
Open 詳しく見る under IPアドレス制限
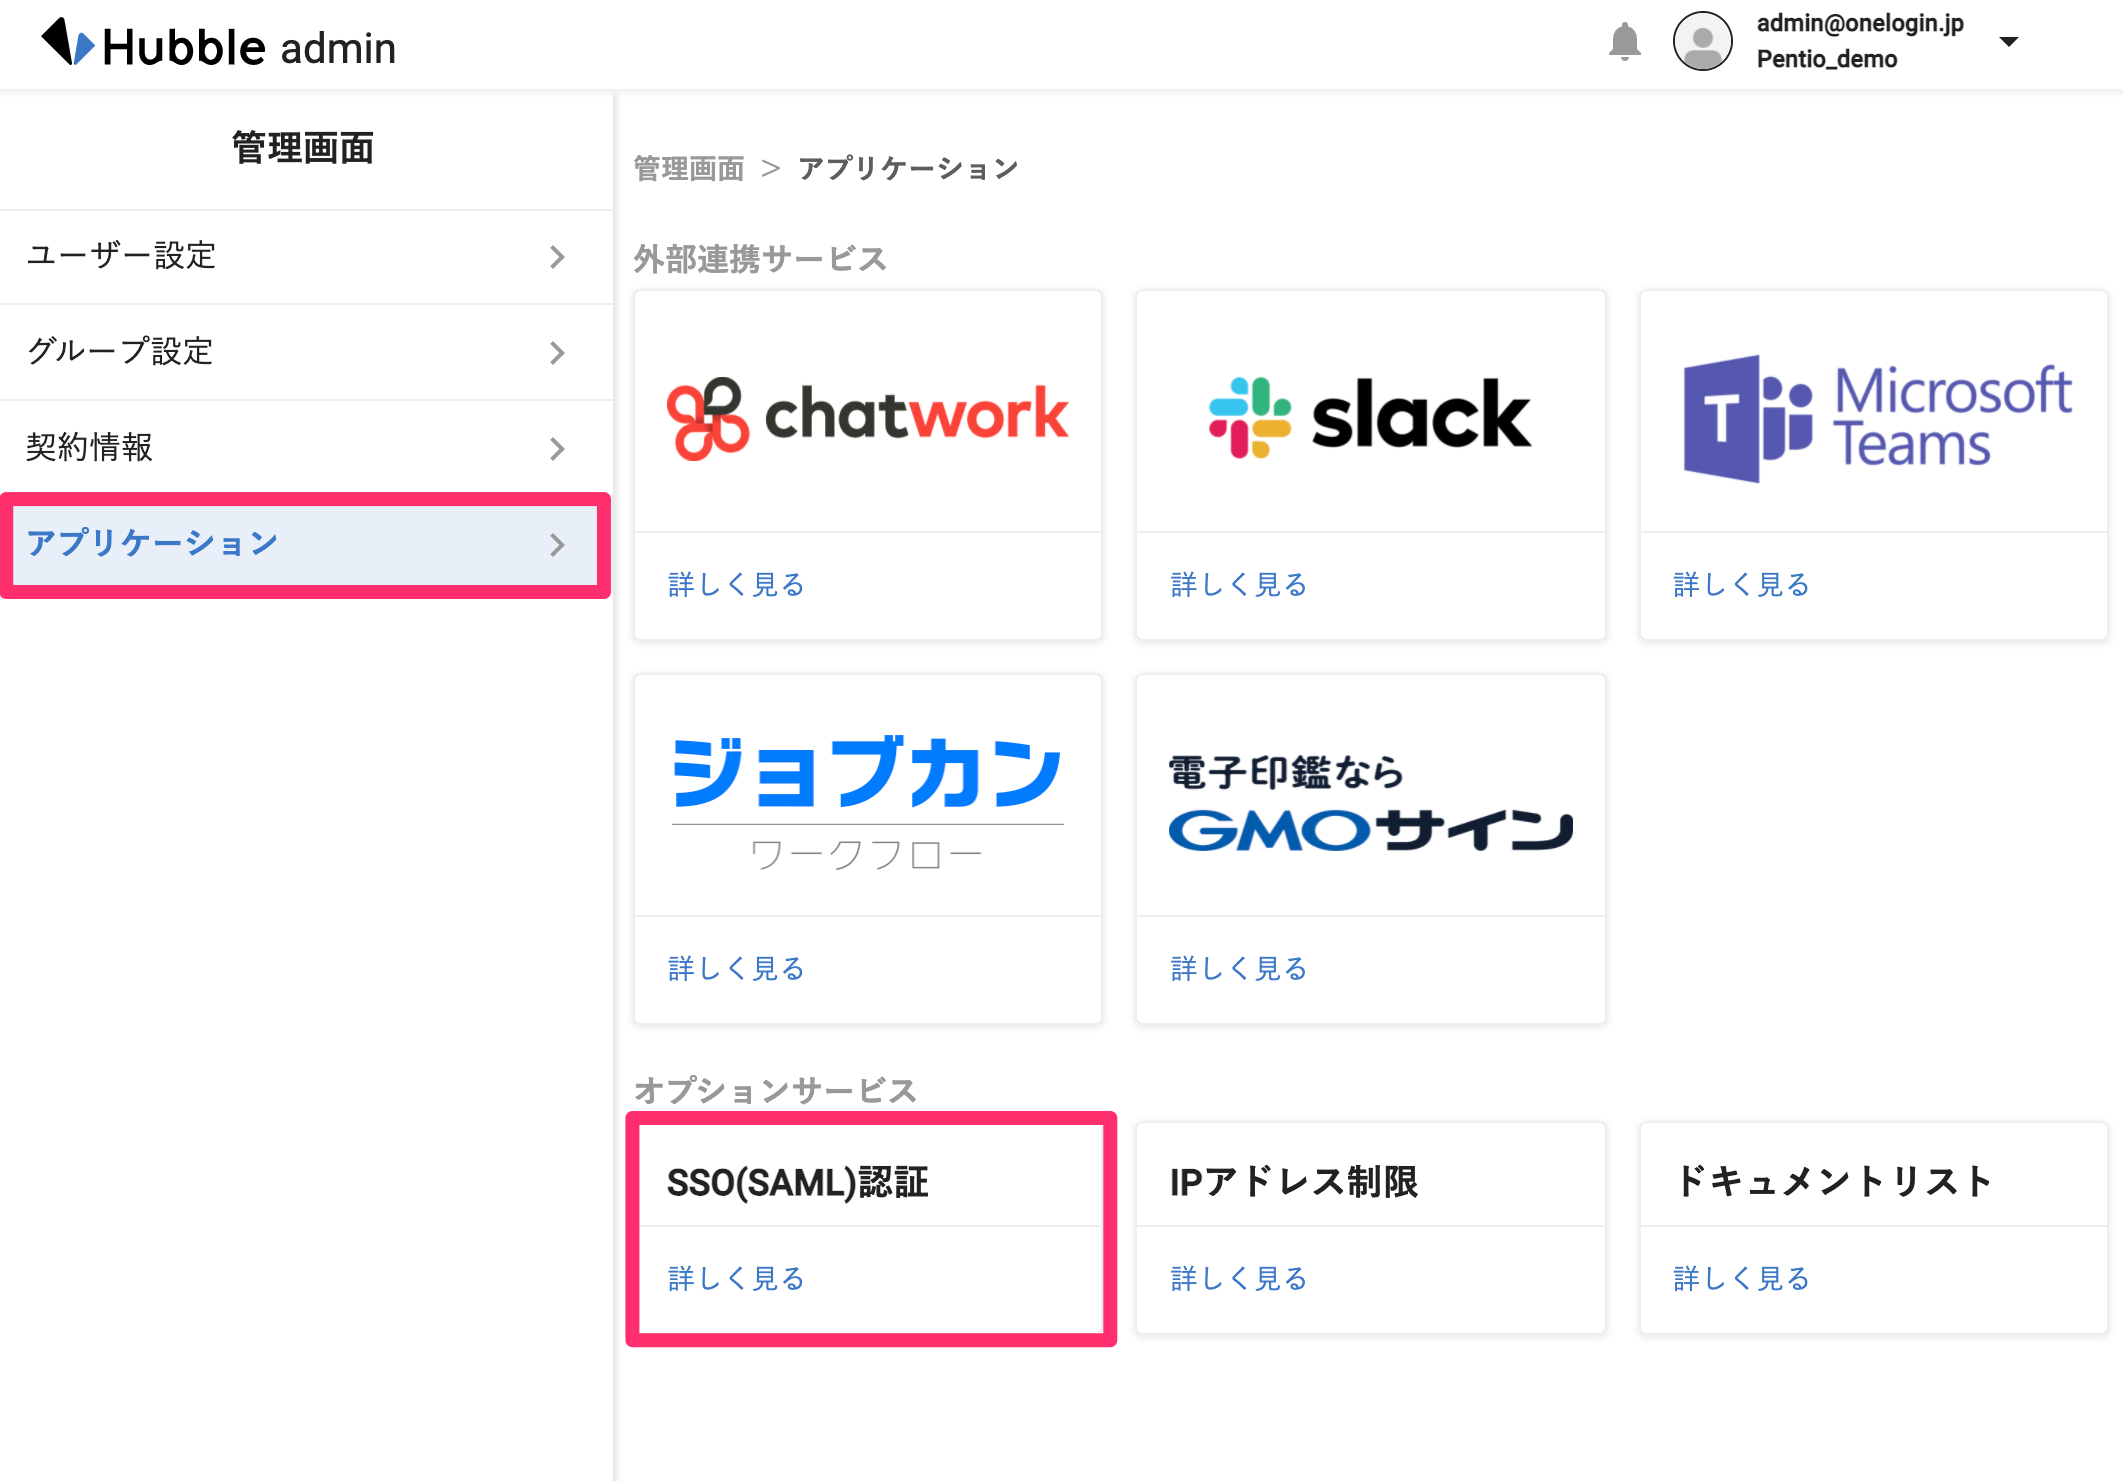click(x=1239, y=1278)
